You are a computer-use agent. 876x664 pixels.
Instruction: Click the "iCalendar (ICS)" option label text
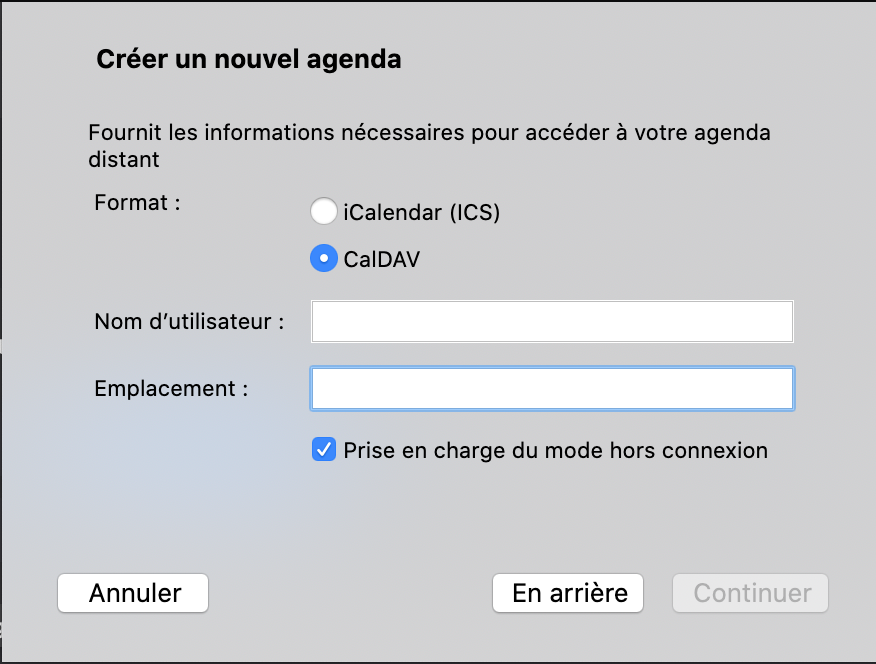pos(421,212)
